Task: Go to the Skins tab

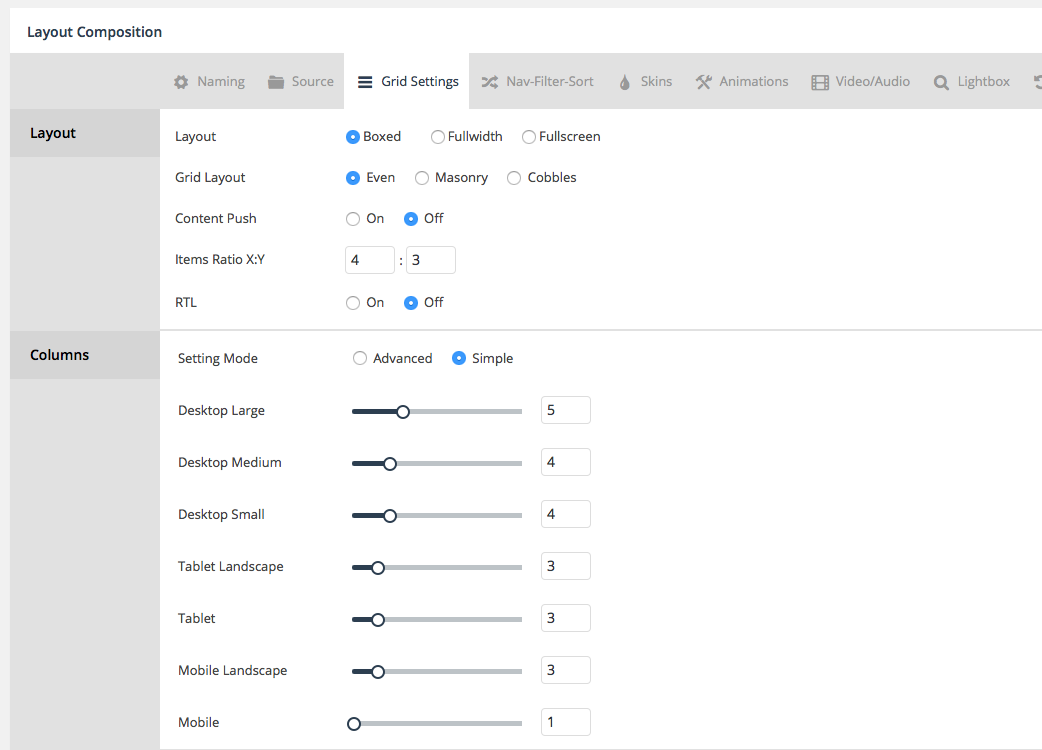Action: click(645, 81)
